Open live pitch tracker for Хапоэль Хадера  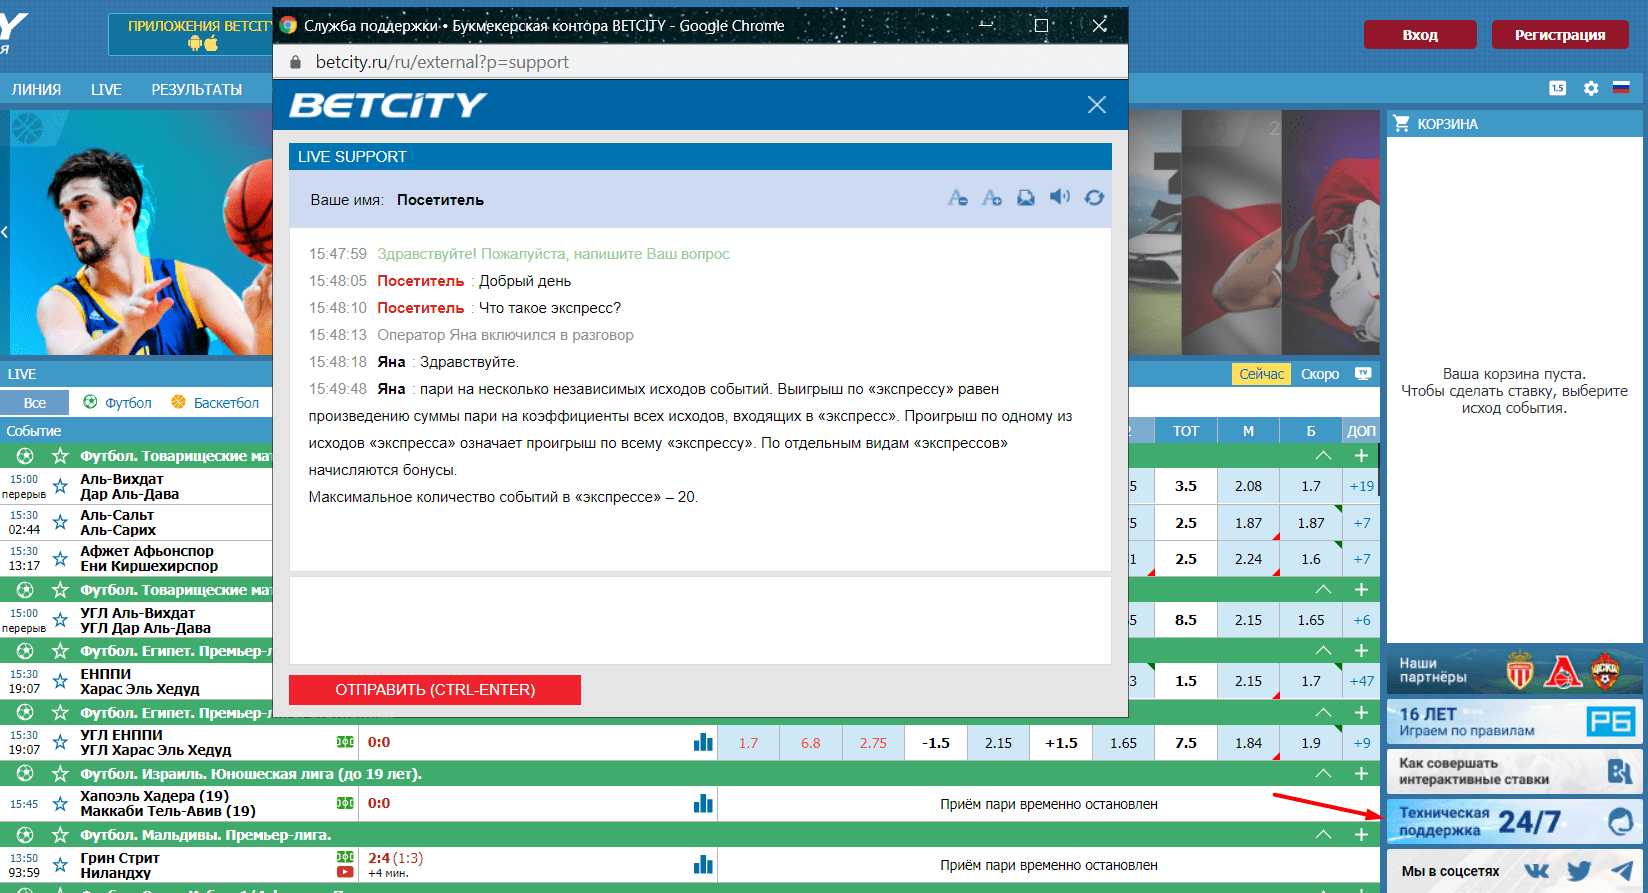(x=345, y=803)
